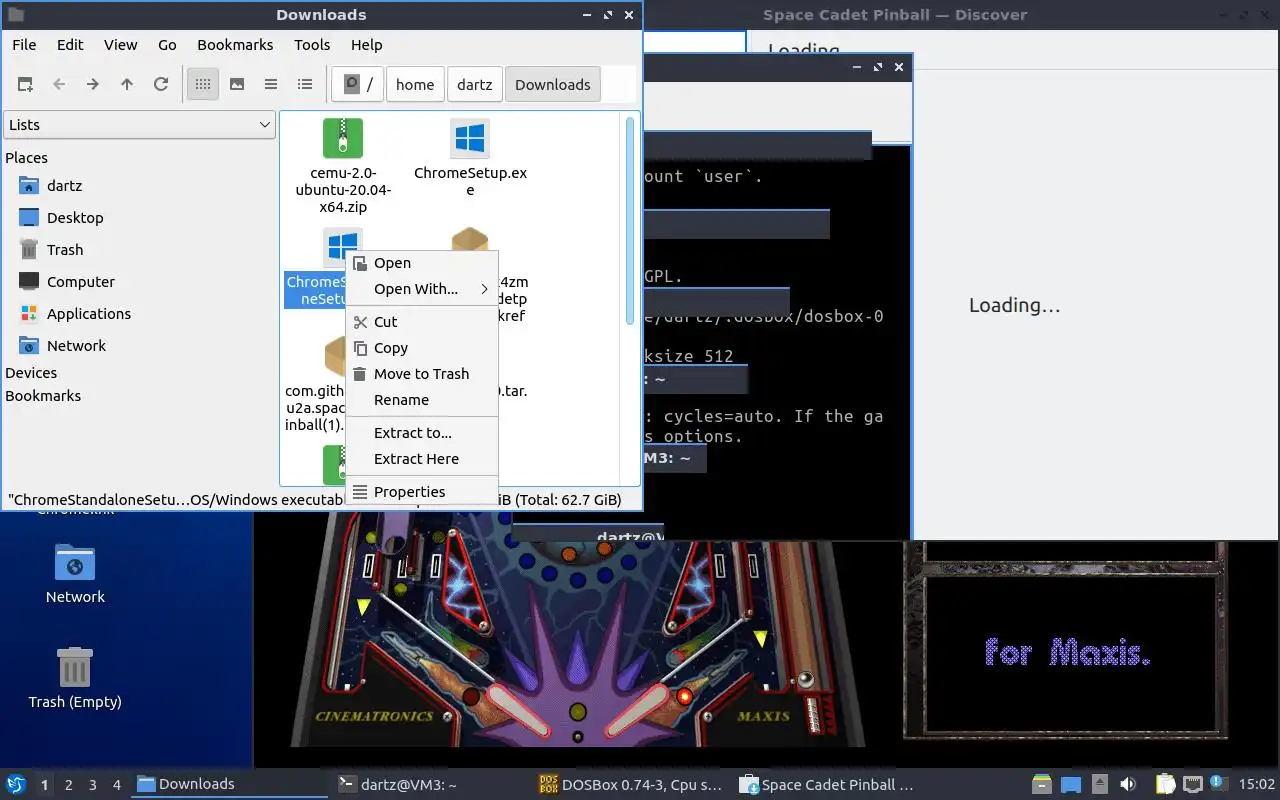This screenshot has width=1280, height=800.
Task: Select the ChromeSetup.exe file icon
Action: tap(470, 139)
